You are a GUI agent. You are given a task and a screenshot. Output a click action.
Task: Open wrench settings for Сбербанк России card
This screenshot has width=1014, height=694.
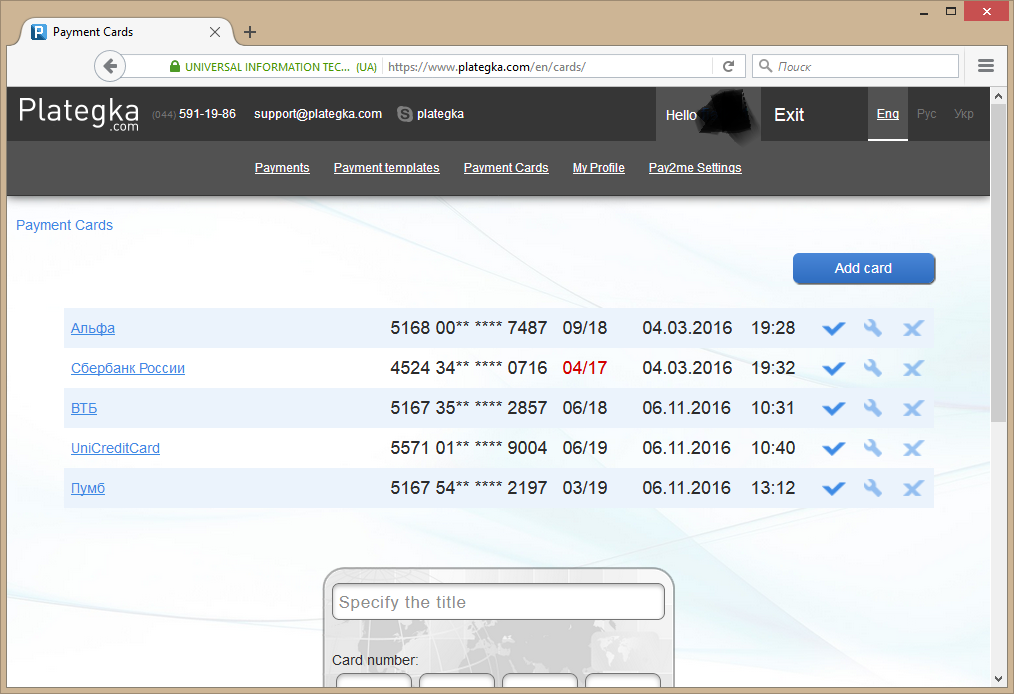873,368
